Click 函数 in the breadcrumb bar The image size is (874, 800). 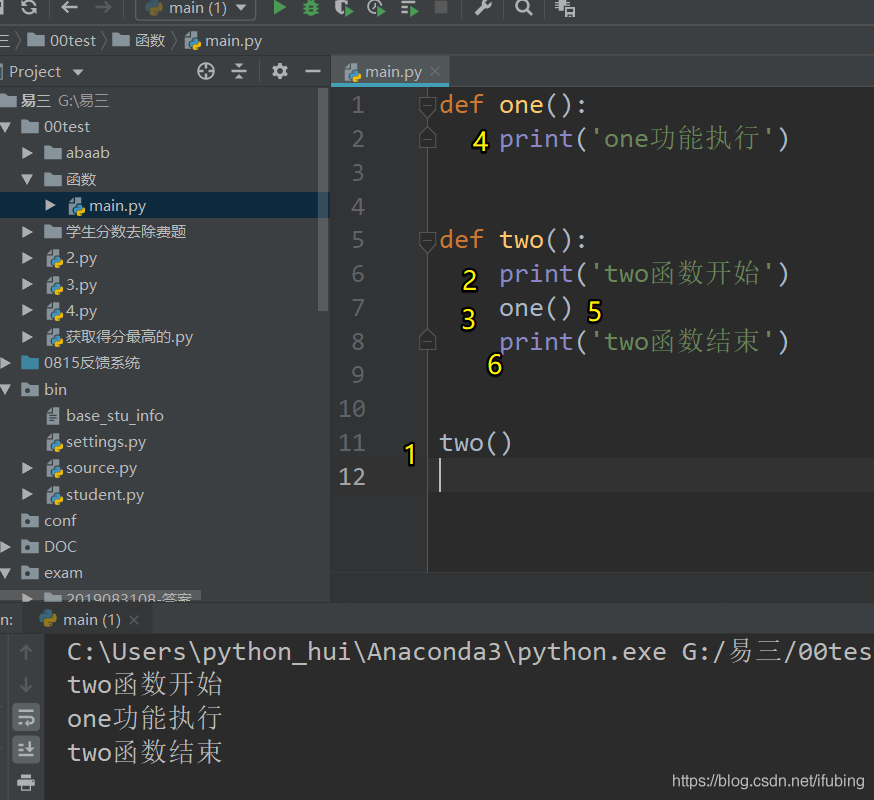139,41
